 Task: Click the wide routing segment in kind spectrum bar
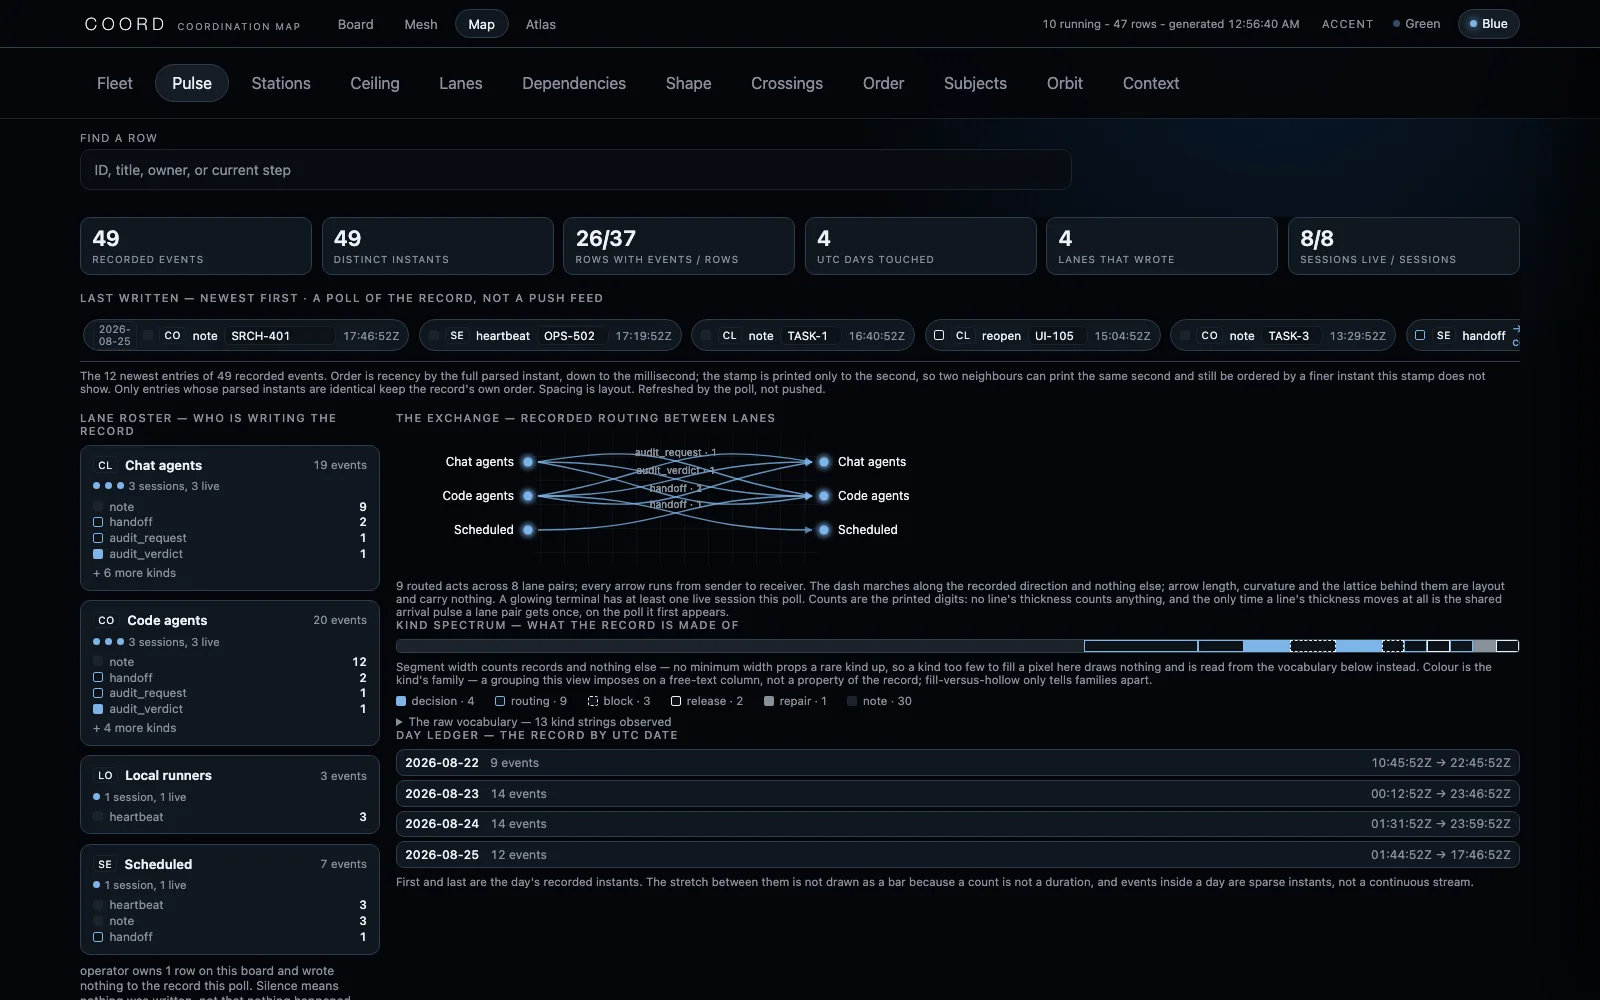click(x=1141, y=646)
